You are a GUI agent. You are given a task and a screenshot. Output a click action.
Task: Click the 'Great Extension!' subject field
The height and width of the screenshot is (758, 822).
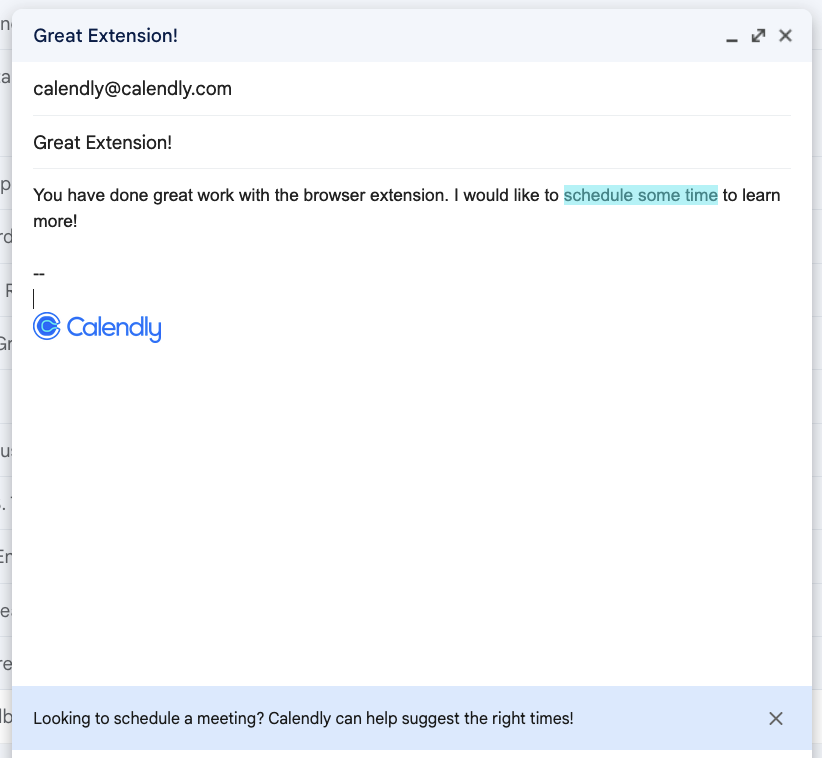[x=103, y=142]
